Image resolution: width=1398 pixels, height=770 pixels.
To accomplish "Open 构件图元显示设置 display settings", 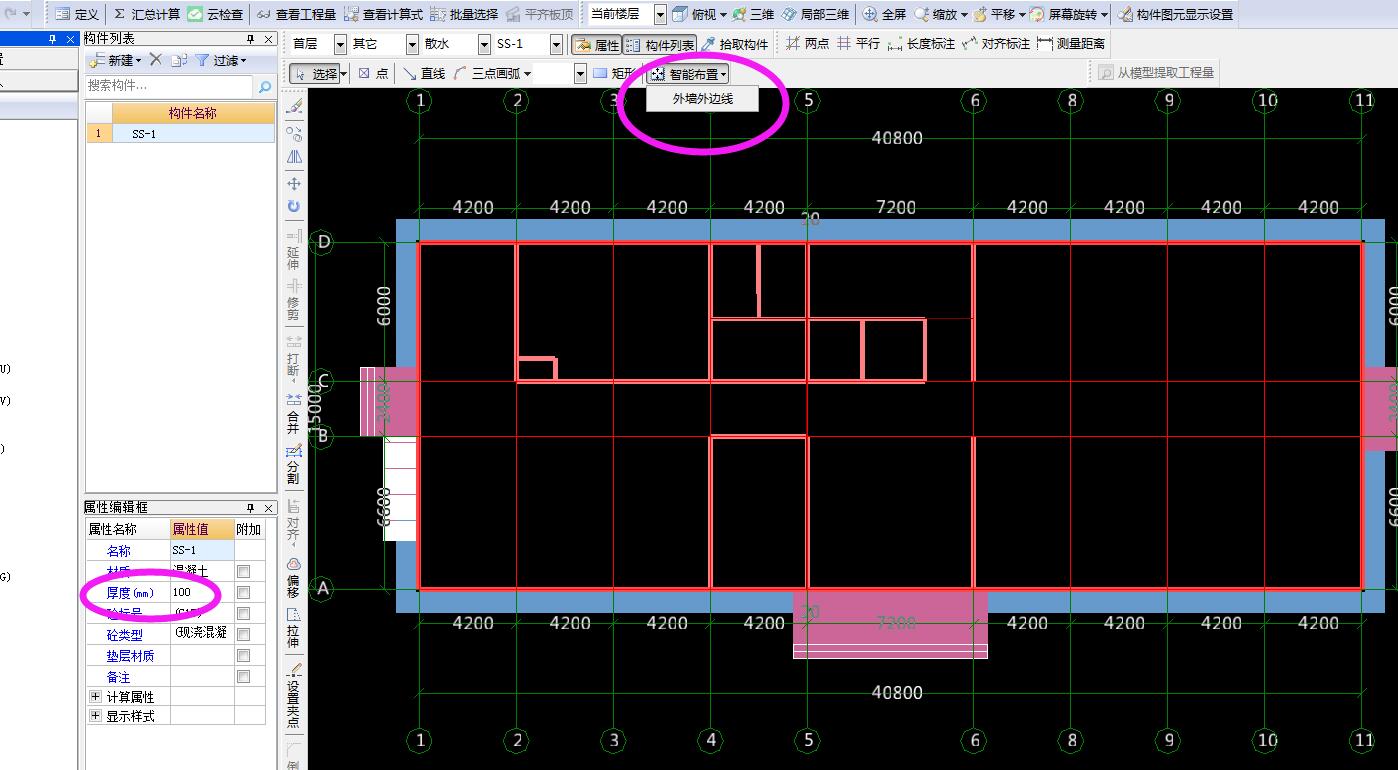I will pyautogui.click(x=1175, y=15).
